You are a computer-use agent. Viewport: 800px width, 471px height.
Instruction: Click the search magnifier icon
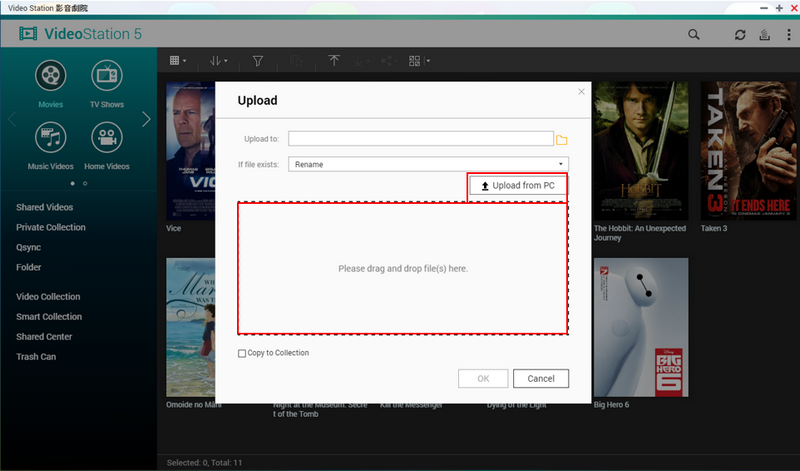tap(693, 34)
